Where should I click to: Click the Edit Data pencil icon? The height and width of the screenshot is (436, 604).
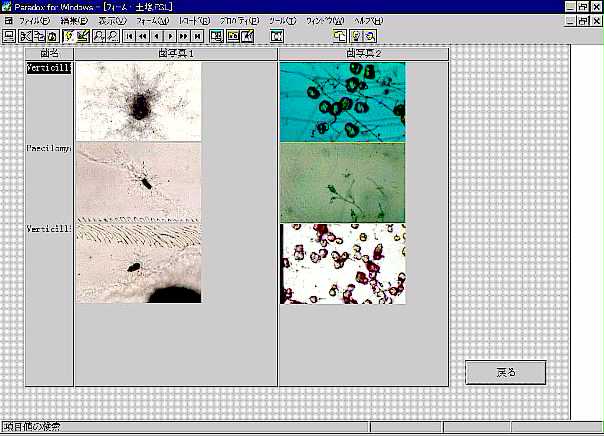point(247,36)
